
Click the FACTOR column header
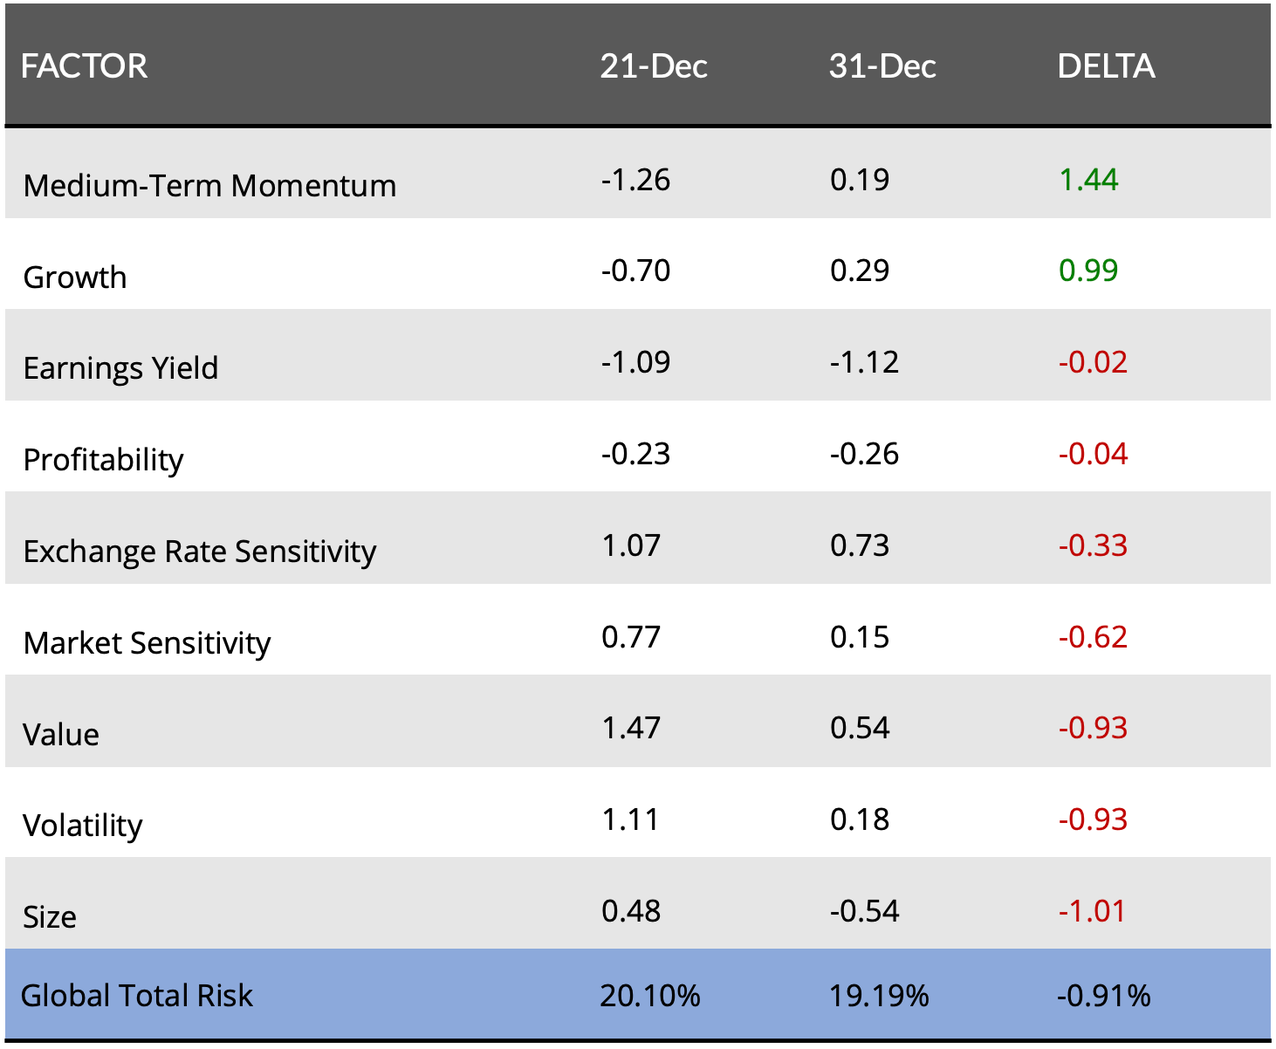[84, 66]
